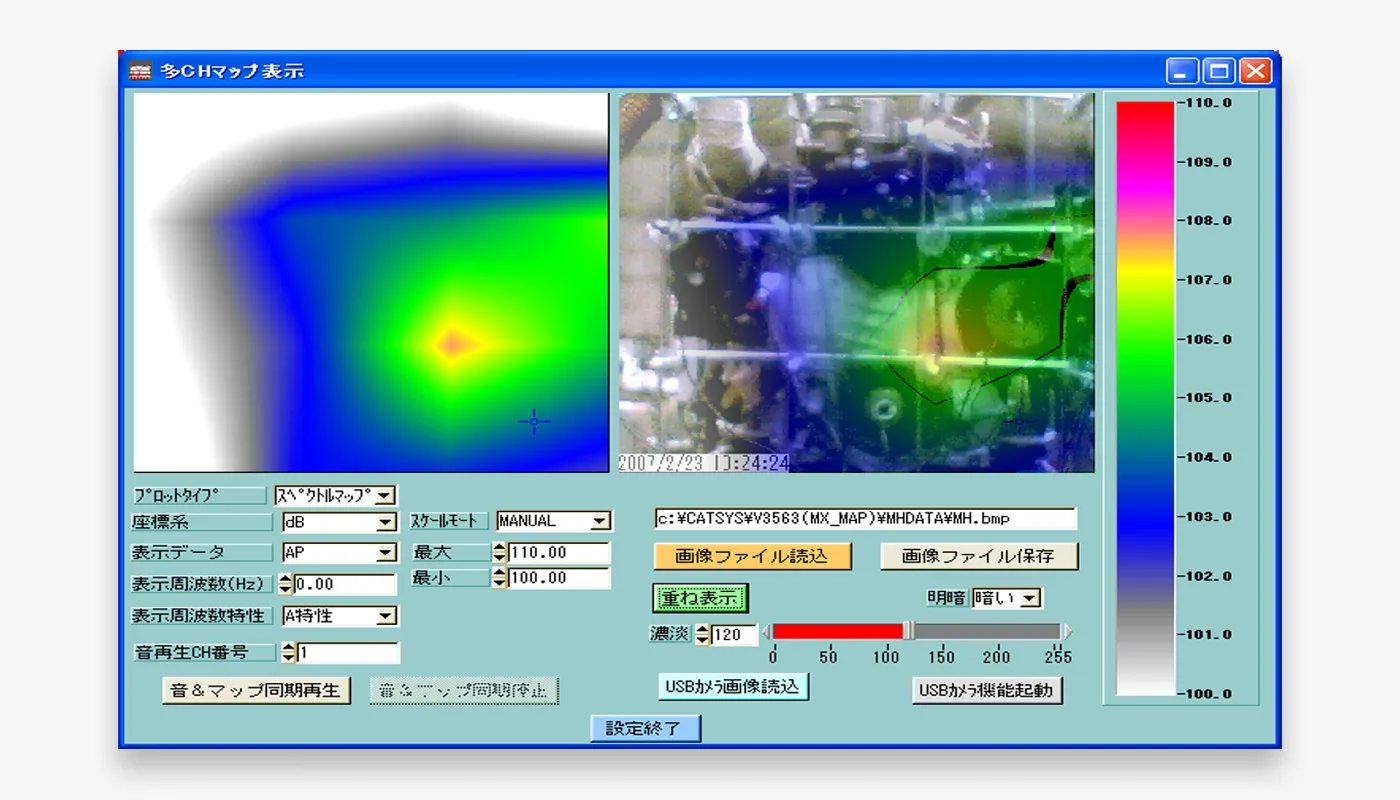Open the 明暗 brightness dropdown
1400x800 pixels.
point(1030,598)
